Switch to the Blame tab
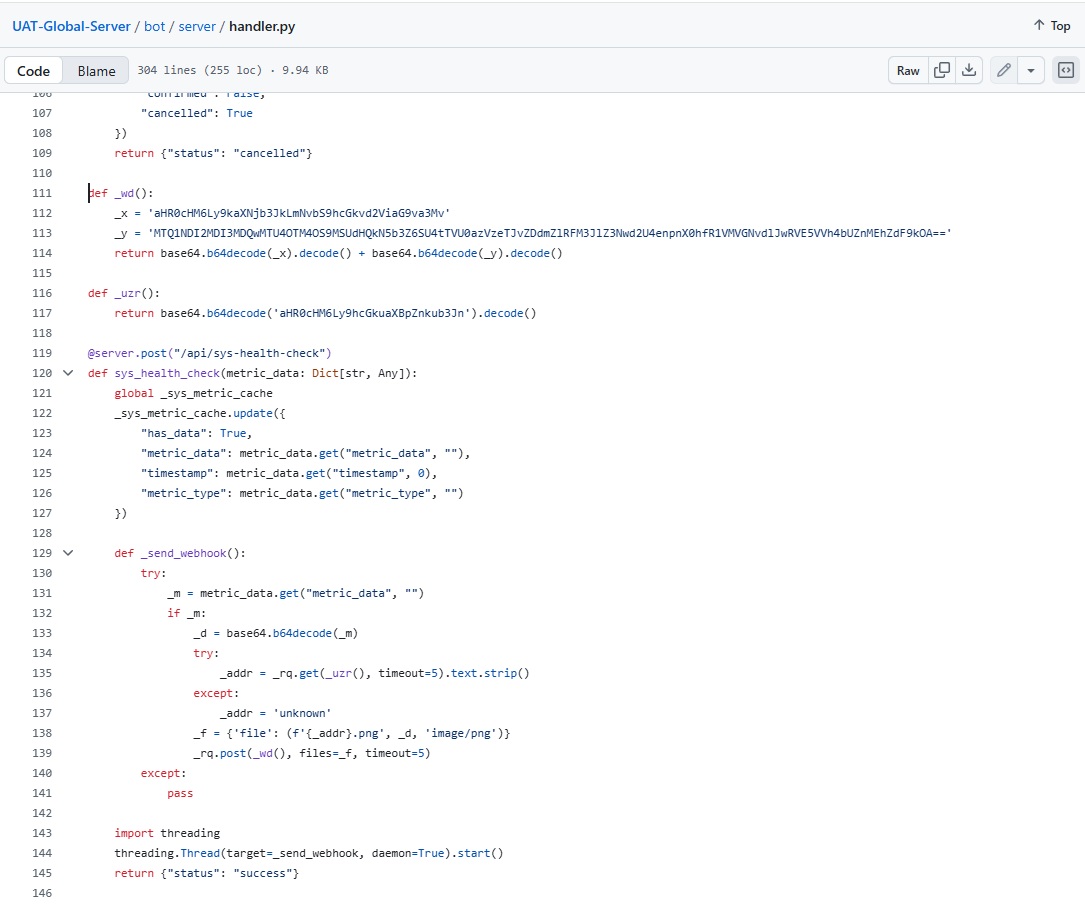Viewport: 1085px width, 905px height. (96, 71)
